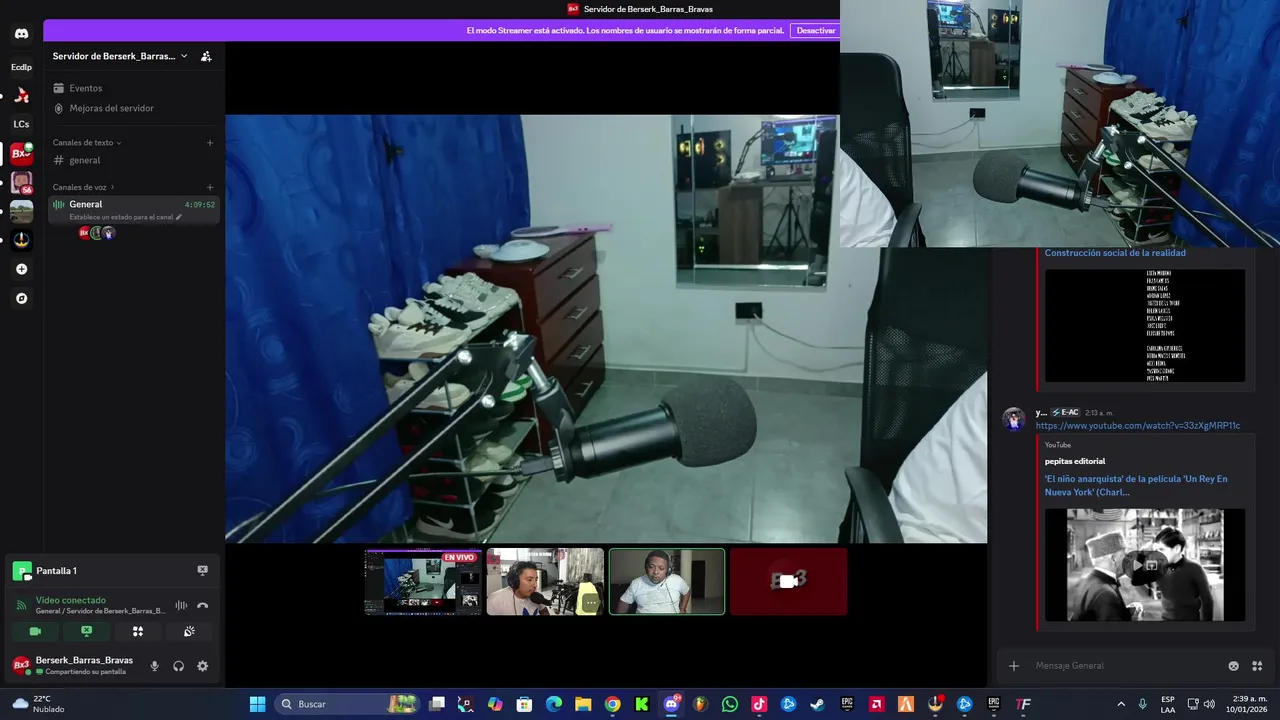The height and width of the screenshot is (720, 1280).
Task: Open the rocket emblem server
Action: (x=21, y=240)
